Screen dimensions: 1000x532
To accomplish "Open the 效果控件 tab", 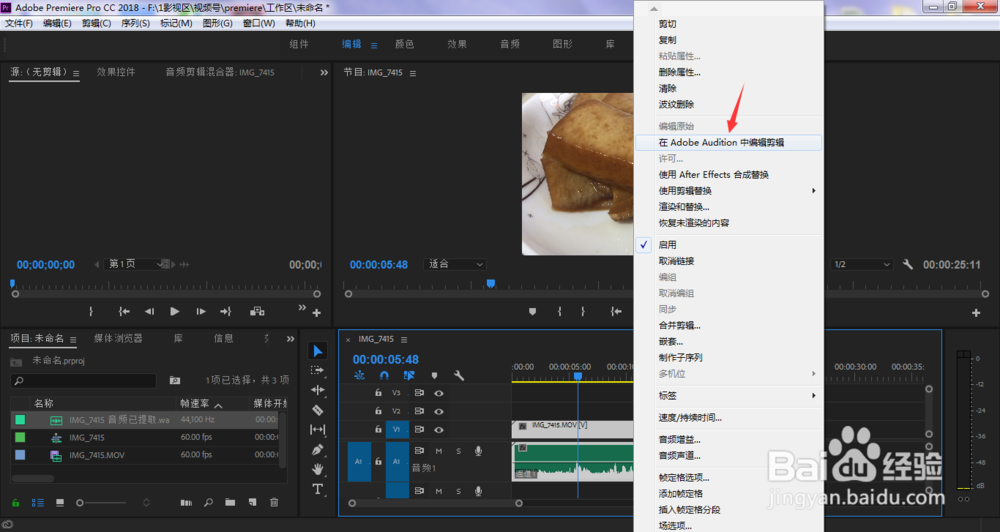I will click(115, 72).
